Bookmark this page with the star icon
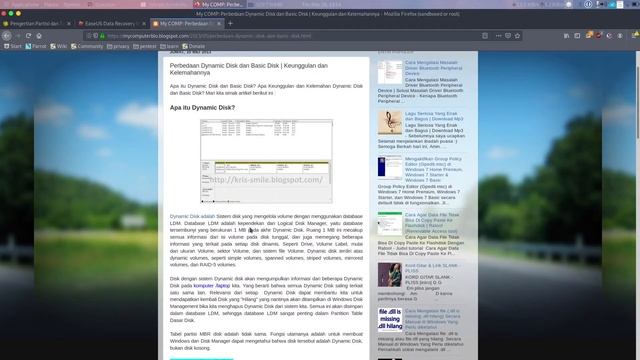The width and height of the screenshot is (640, 360). 518,36
